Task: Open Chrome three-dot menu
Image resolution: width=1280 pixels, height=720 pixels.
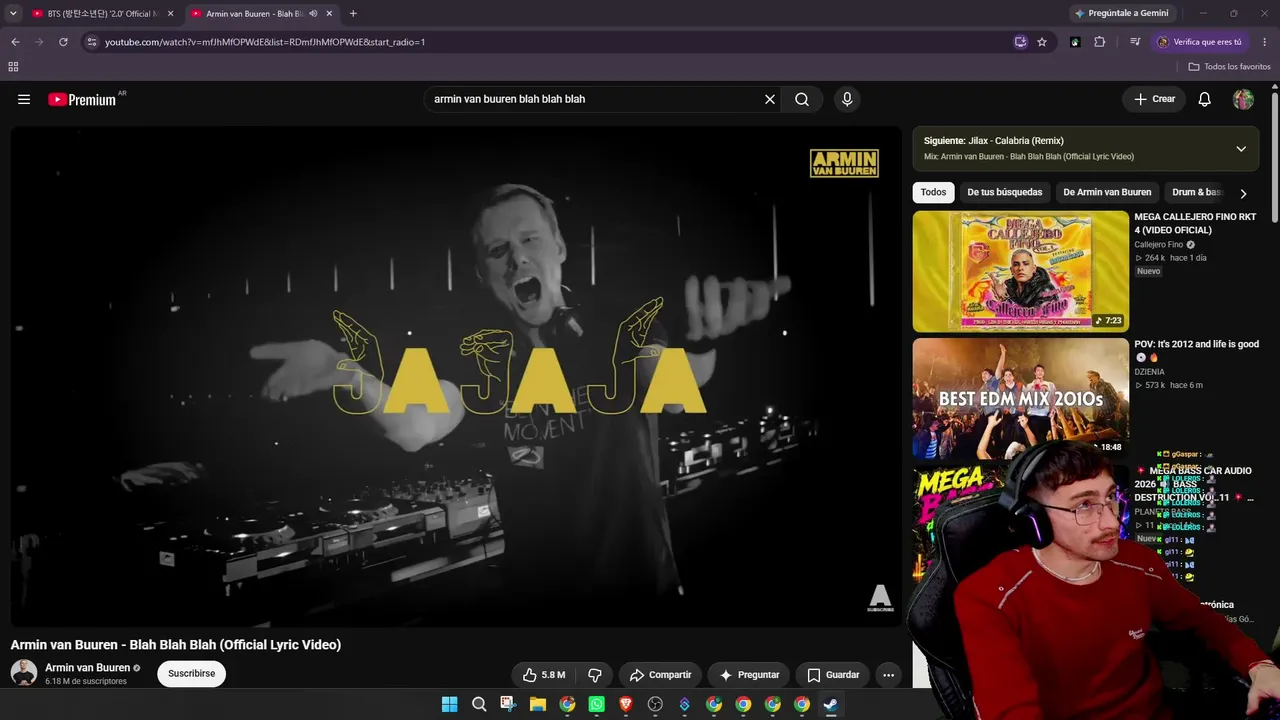Action: coord(1265,42)
